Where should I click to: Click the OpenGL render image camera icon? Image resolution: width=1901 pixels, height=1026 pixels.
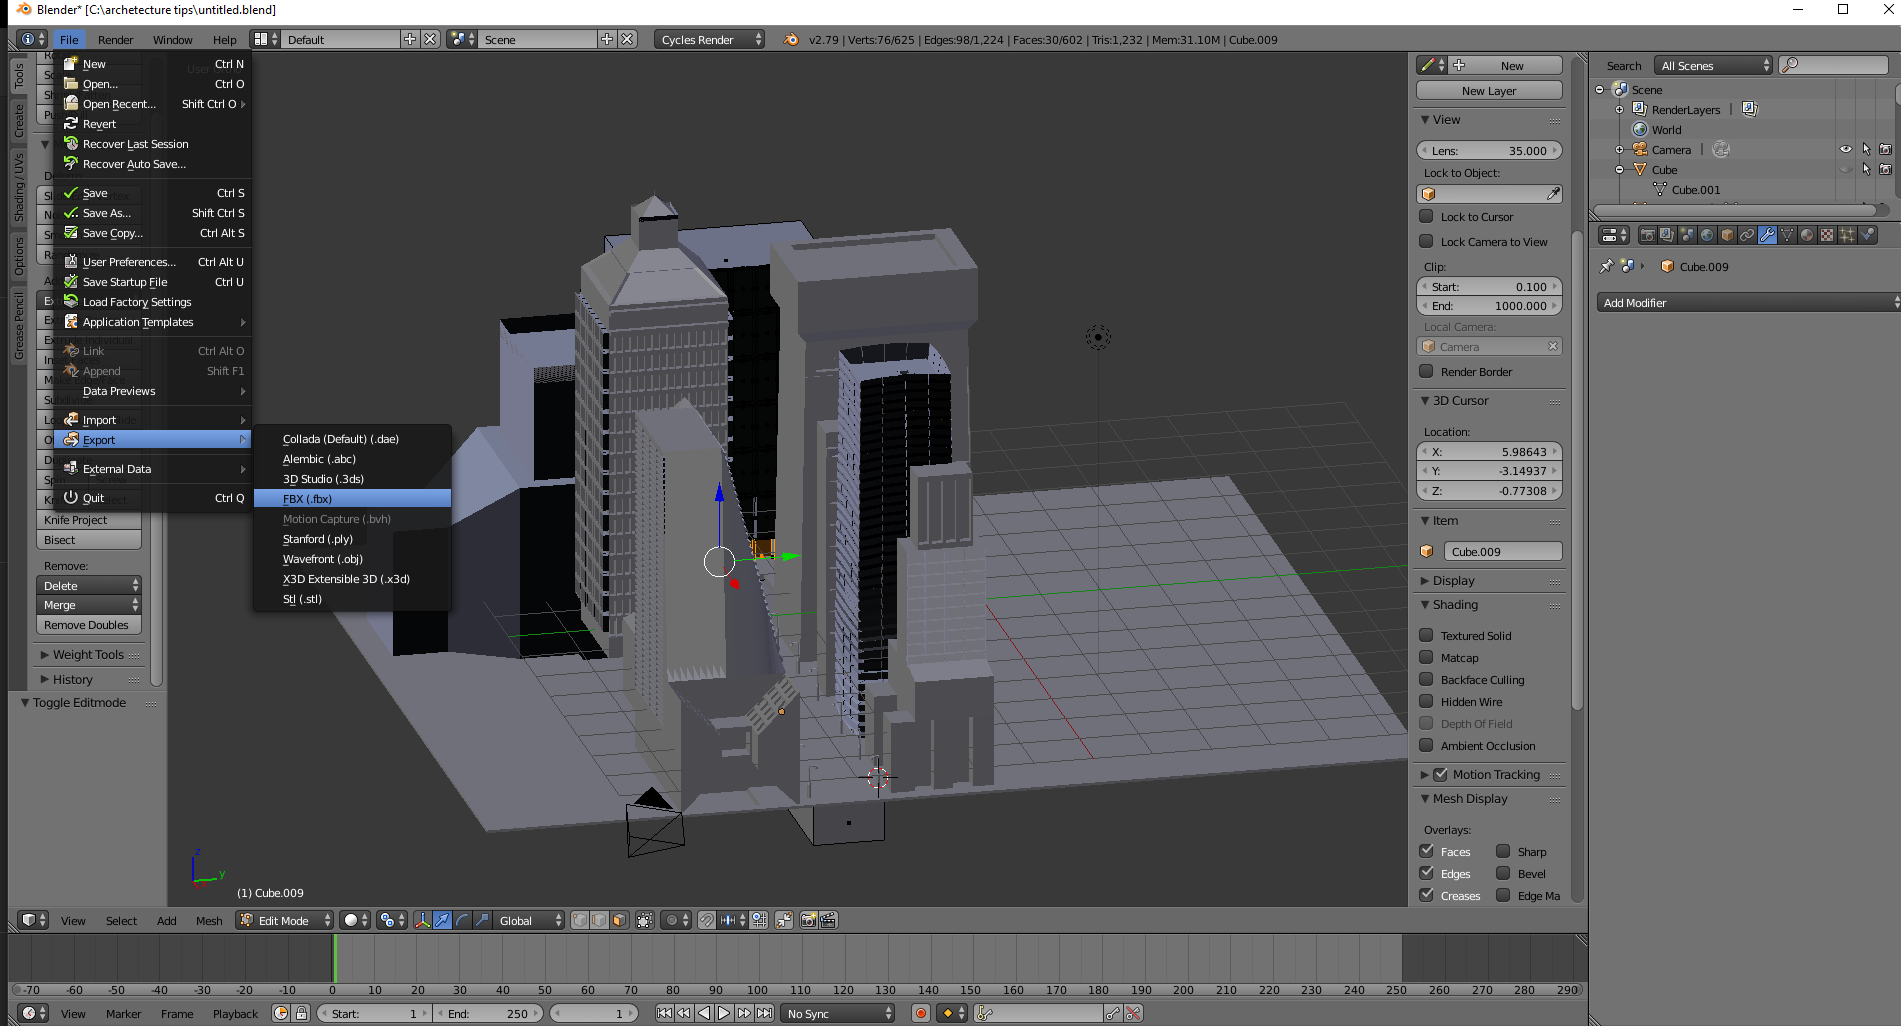(808, 920)
